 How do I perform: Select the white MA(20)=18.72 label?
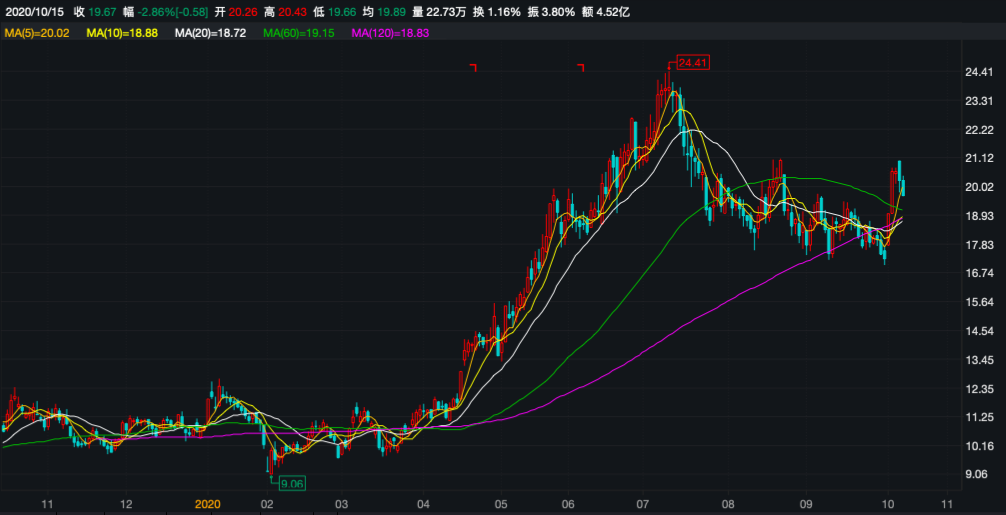coord(210,32)
